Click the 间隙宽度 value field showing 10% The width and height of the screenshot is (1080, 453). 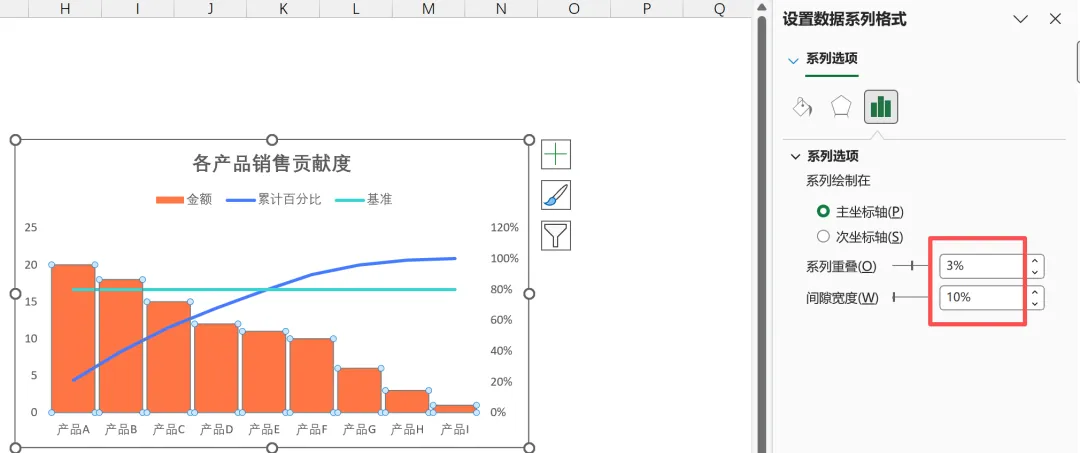coord(983,297)
